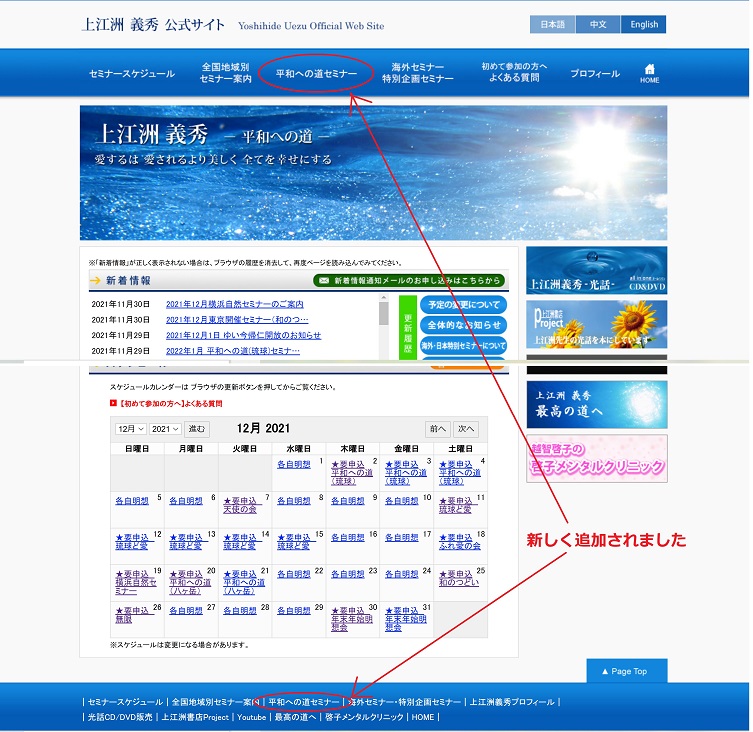Viewport: 753px width, 732px height.
Task: Click footer link セミナースケジュール
Action: (x=125, y=702)
